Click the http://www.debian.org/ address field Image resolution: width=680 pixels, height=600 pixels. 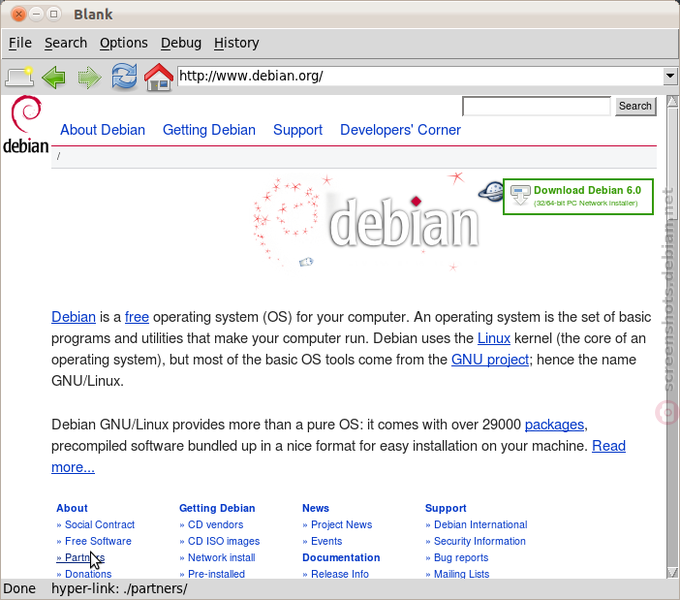click(x=420, y=76)
